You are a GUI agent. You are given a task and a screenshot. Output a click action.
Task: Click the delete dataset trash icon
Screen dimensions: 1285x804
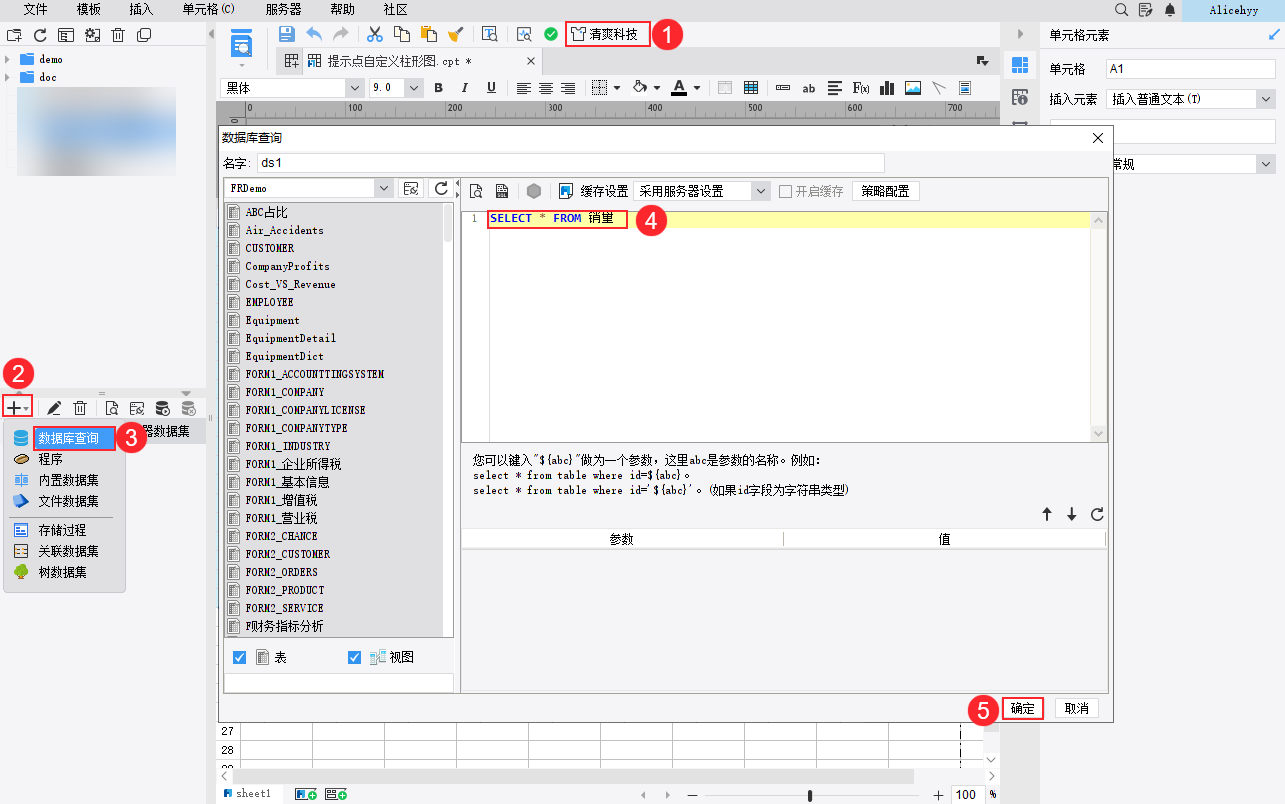point(80,408)
